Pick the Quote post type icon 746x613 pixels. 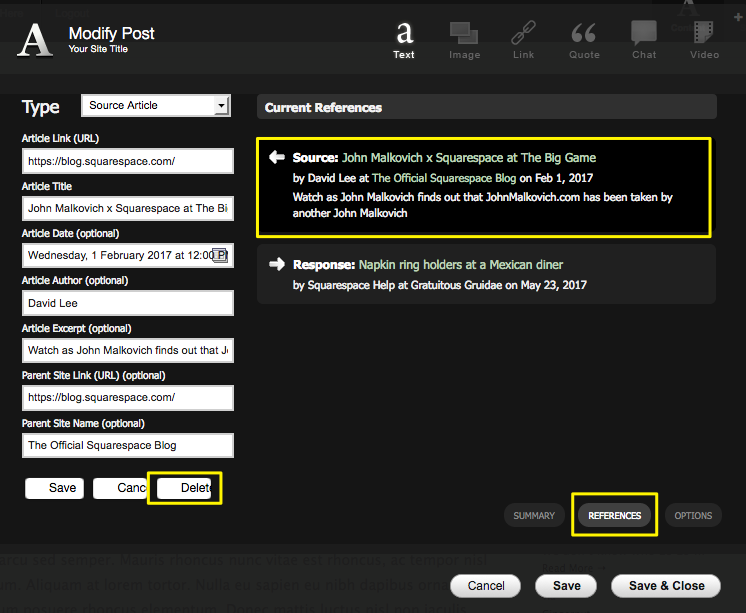tap(584, 38)
